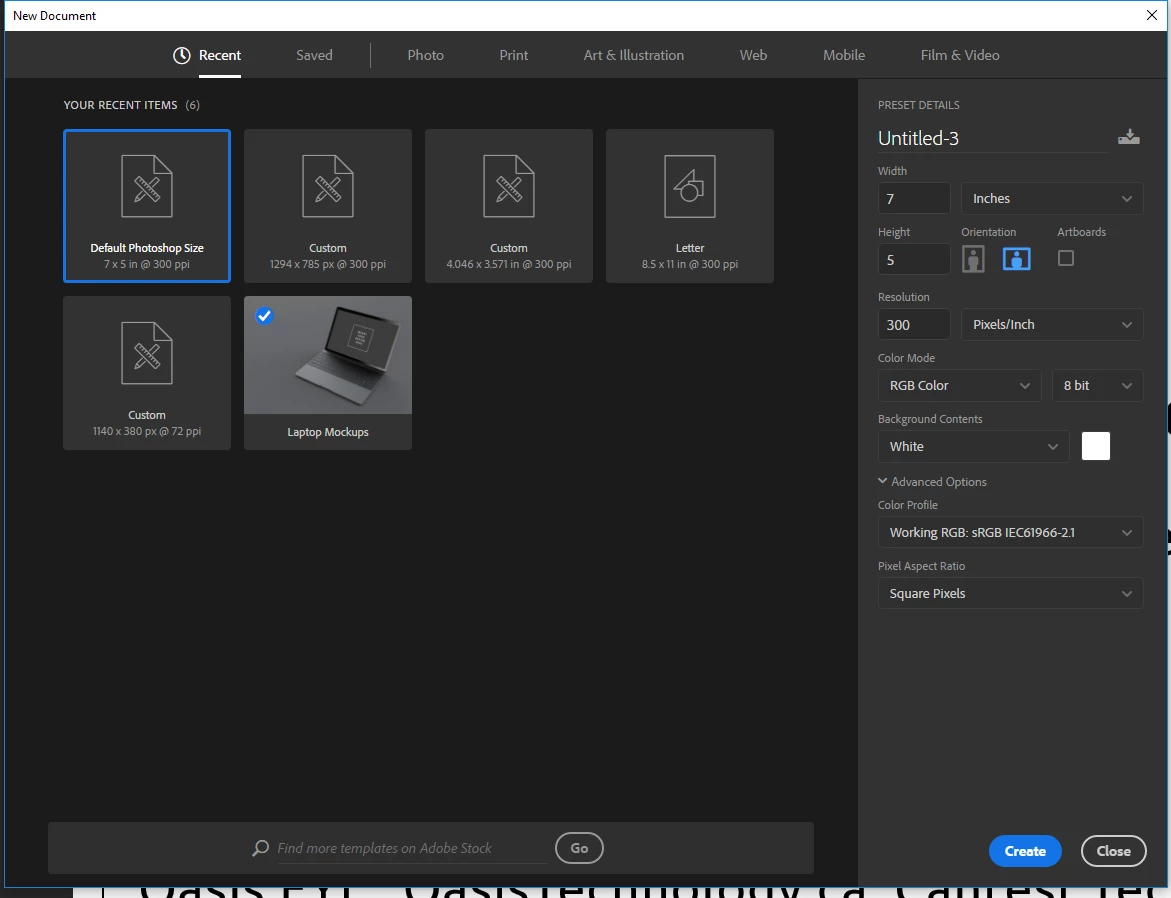1171x898 pixels.
Task: Click the search magnifier icon for Adobe Stock
Action: tap(260, 848)
